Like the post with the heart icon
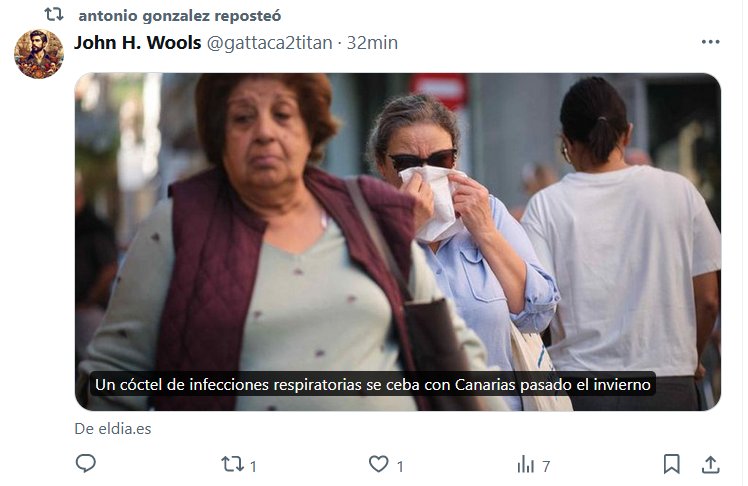Image resolution: width=748 pixels, height=486 pixels. [379, 464]
